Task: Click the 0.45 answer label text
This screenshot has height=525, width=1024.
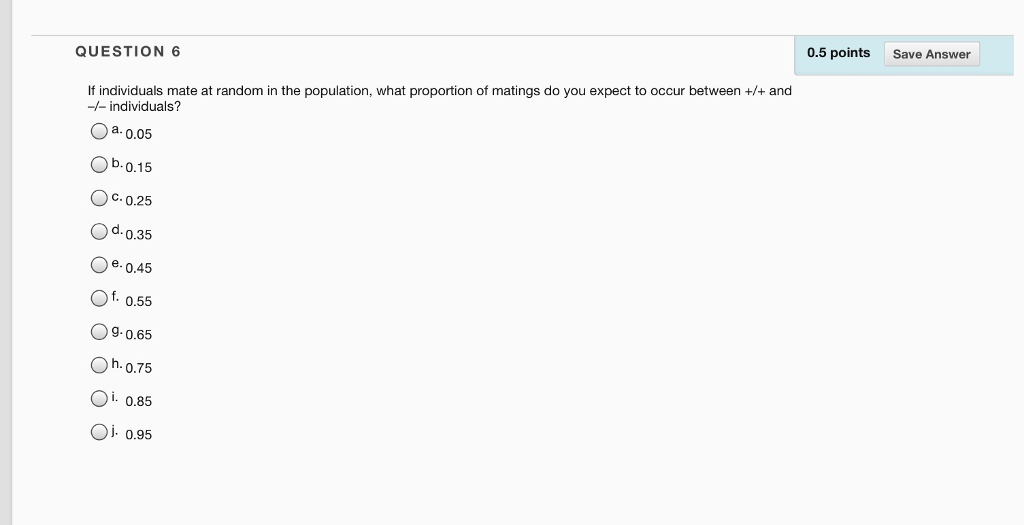Action: click(138, 268)
